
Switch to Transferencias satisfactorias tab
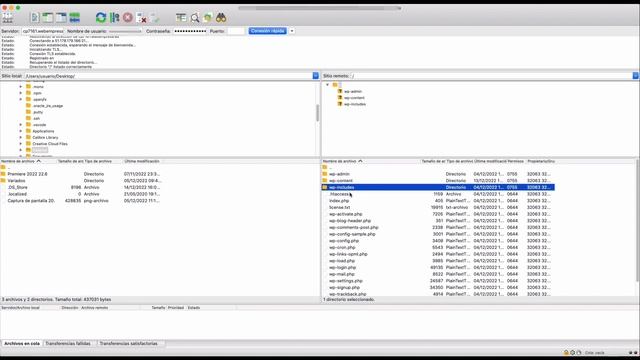click(x=129, y=344)
